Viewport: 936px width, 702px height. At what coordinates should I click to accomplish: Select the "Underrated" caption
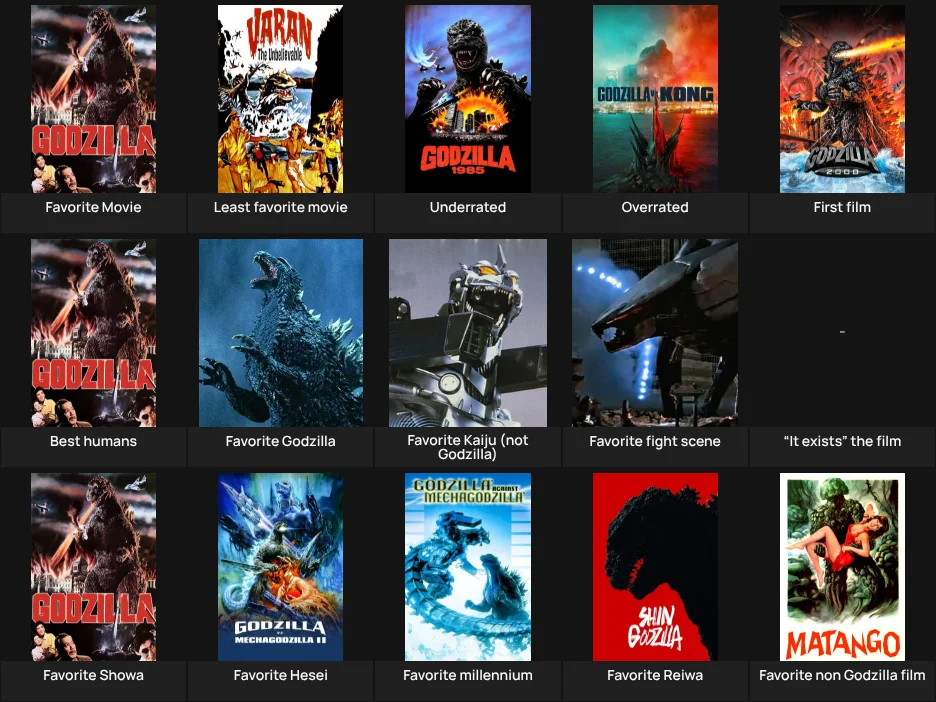pyautogui.click(x=468, y=207)
